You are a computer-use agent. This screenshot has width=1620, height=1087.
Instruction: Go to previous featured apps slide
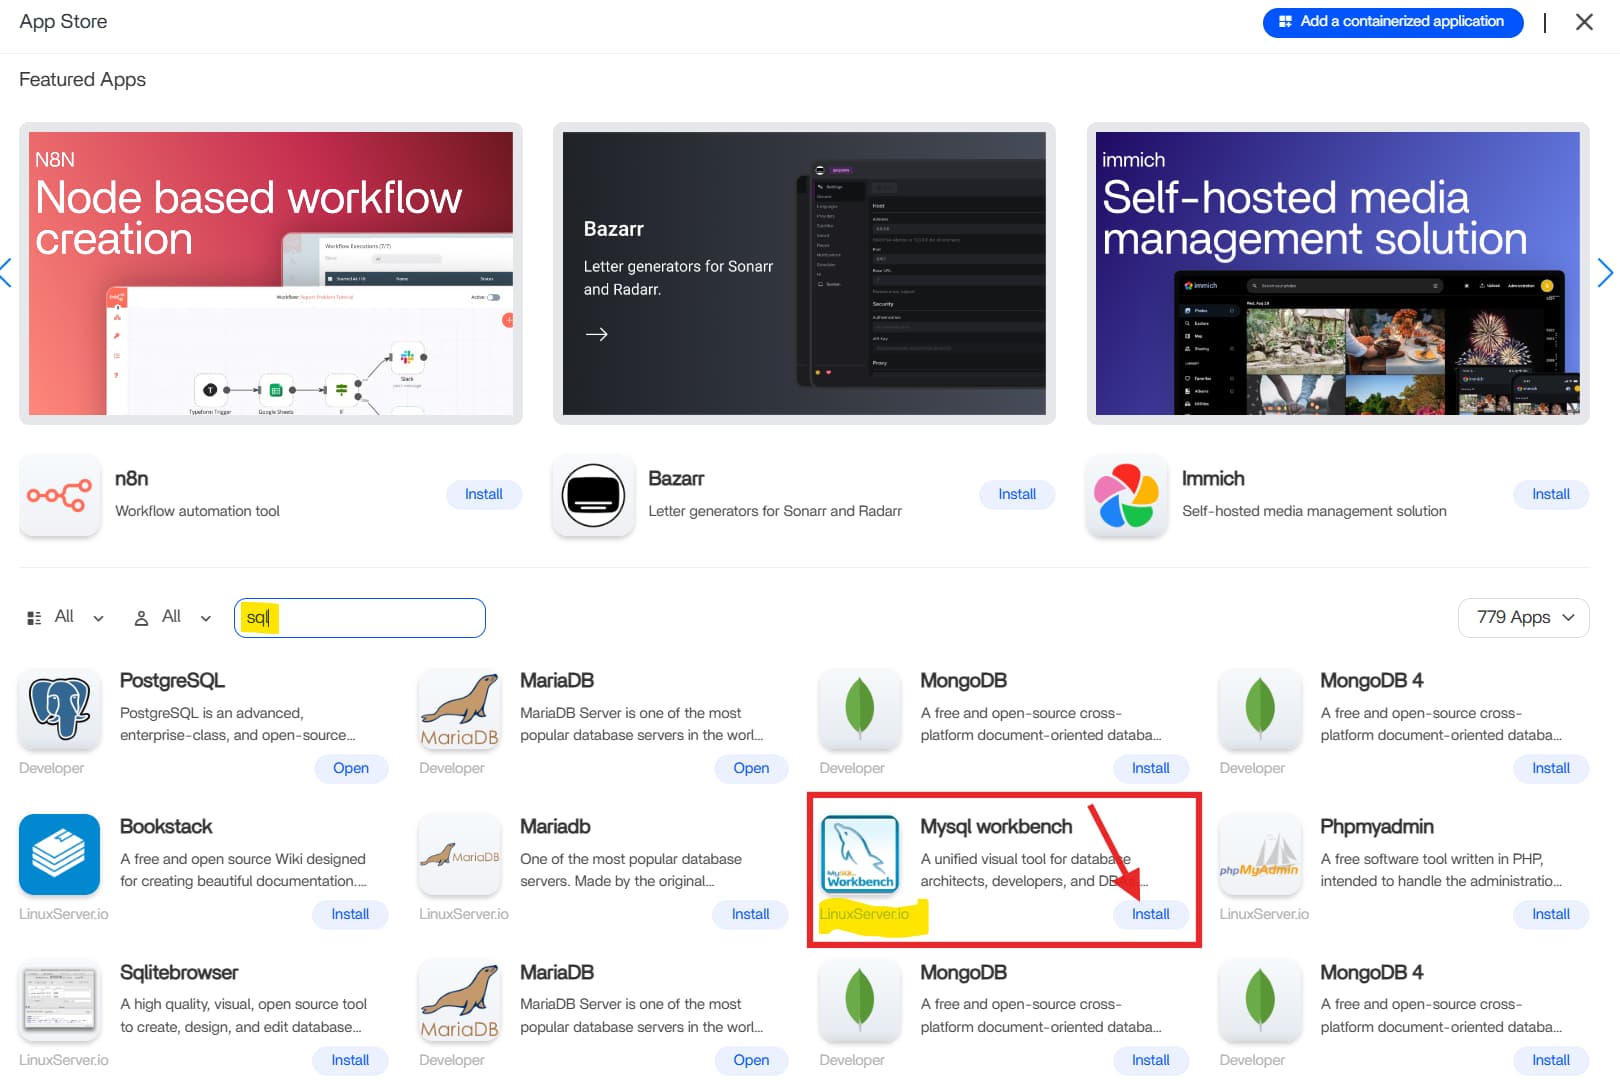pyautogui.click(x=7, y=273)
